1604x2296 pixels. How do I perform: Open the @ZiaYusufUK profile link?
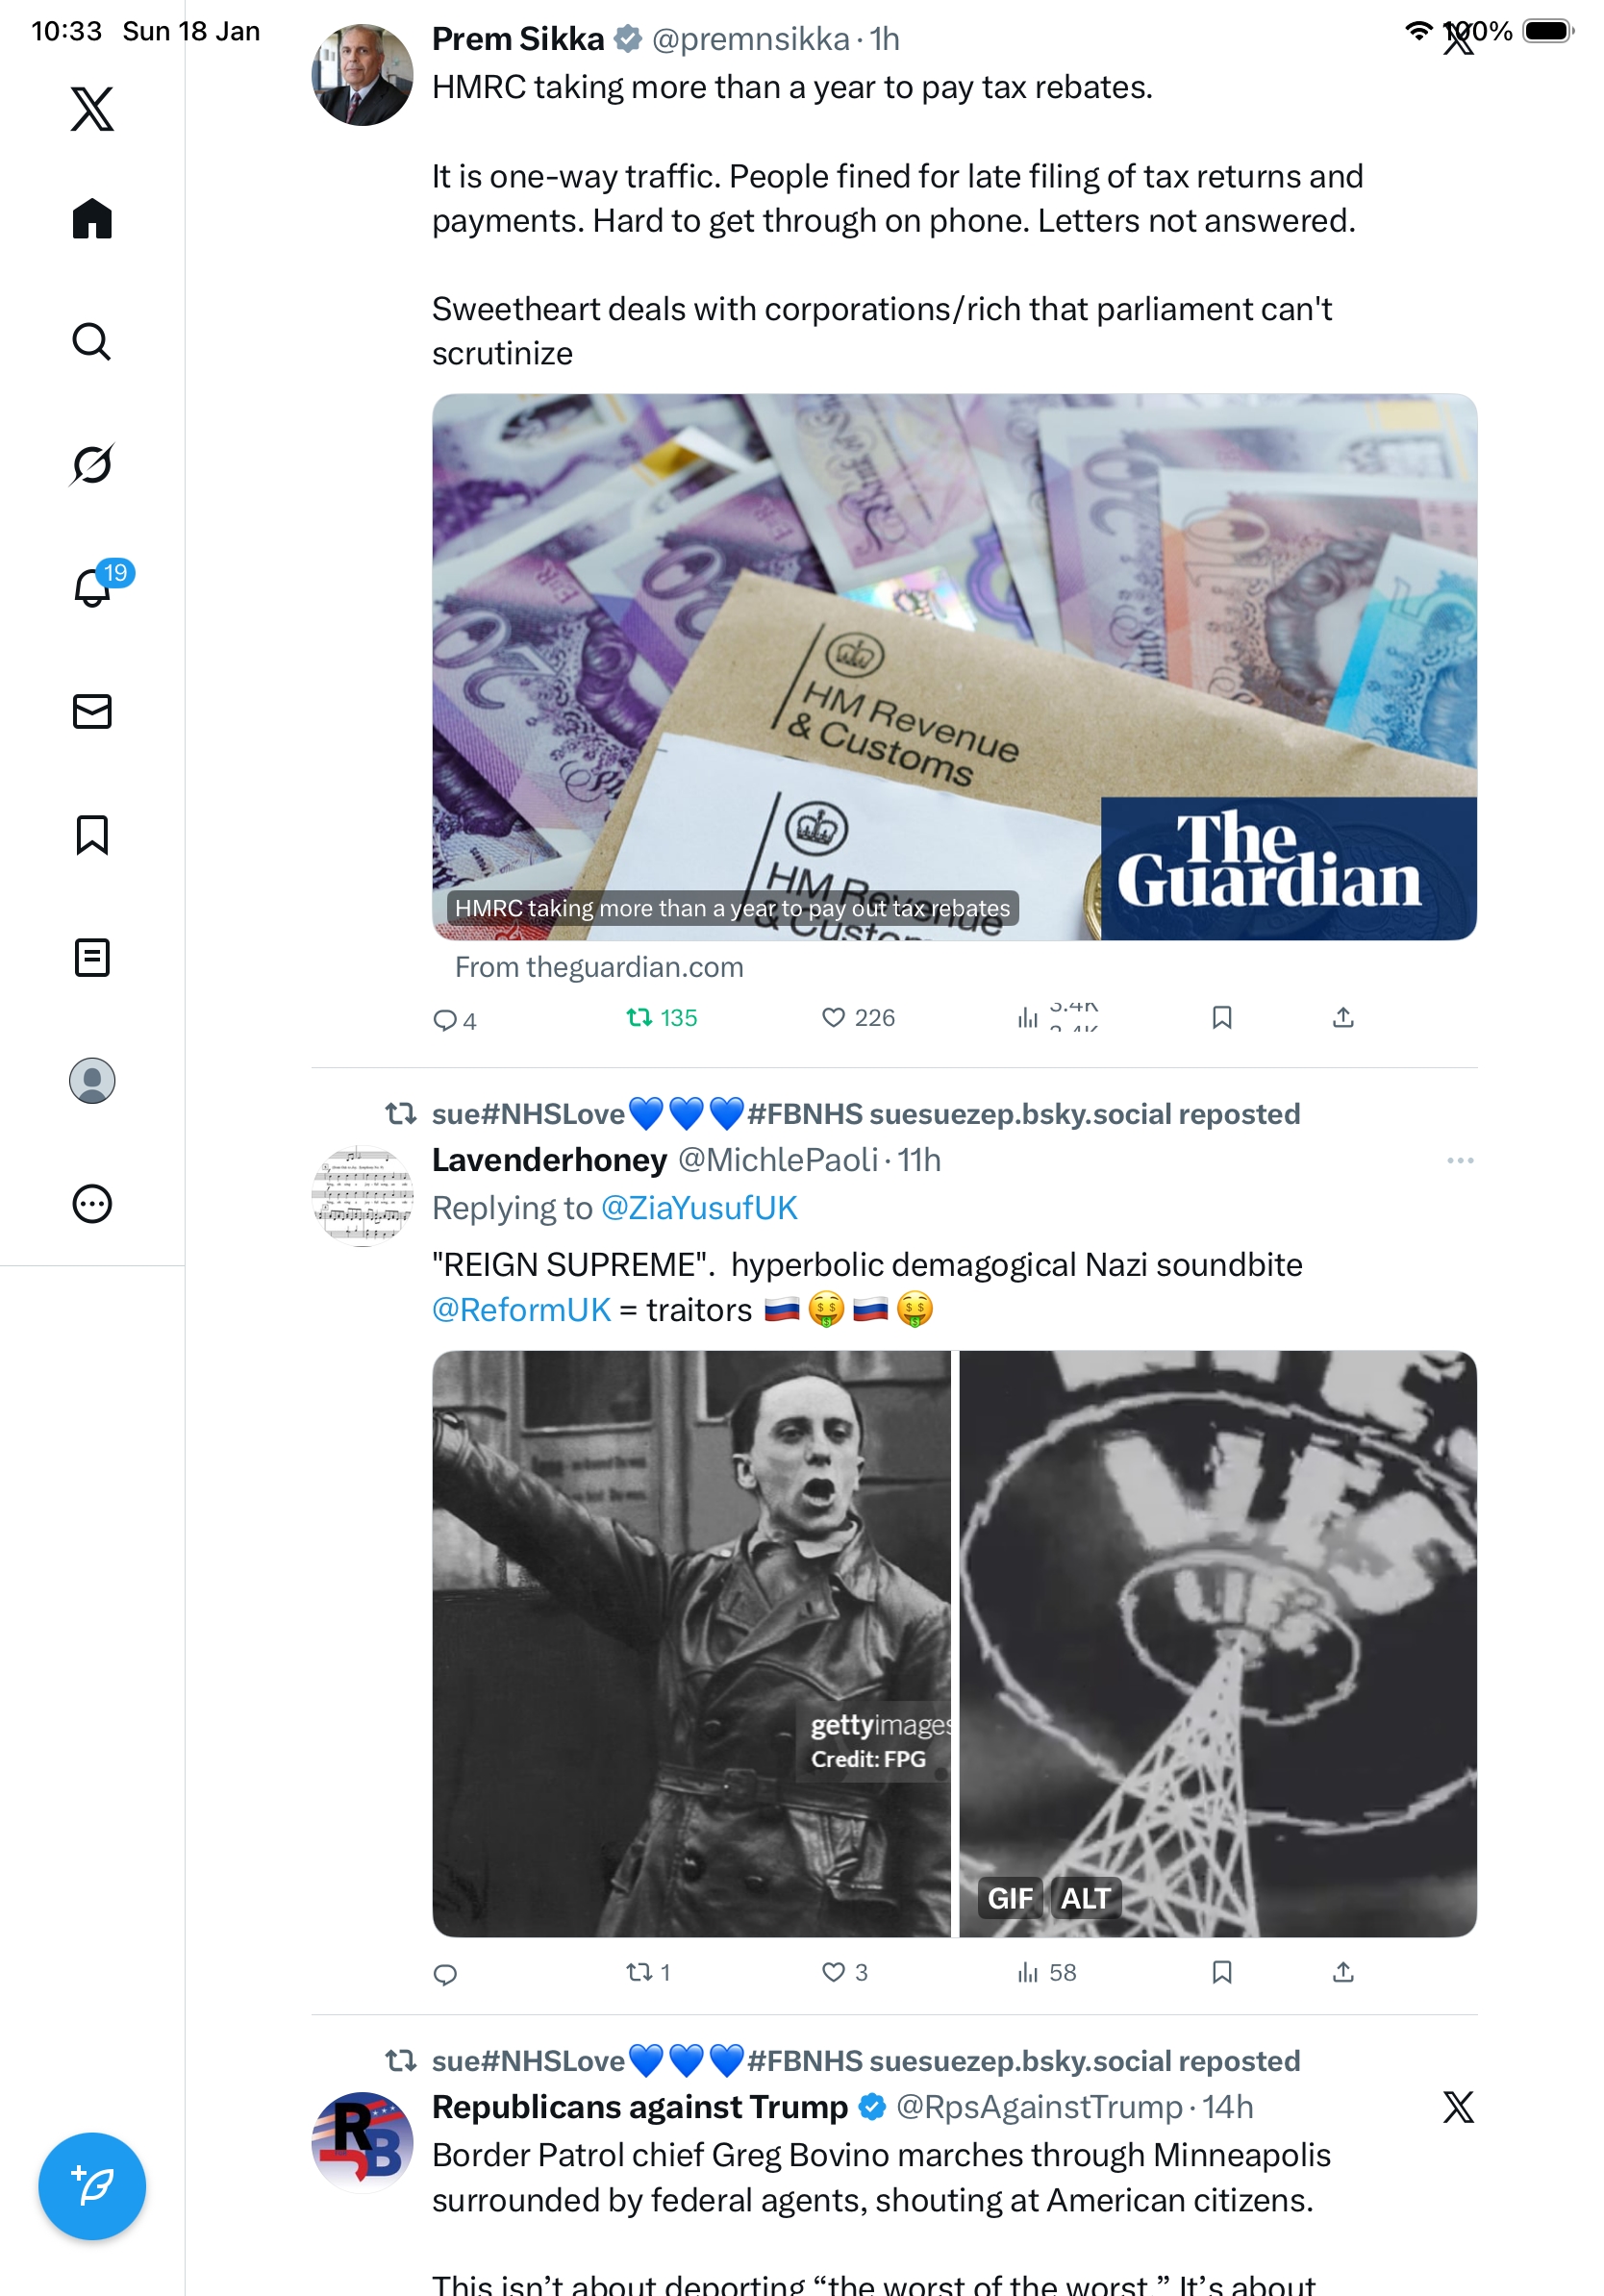click(x=699, y=1207)
